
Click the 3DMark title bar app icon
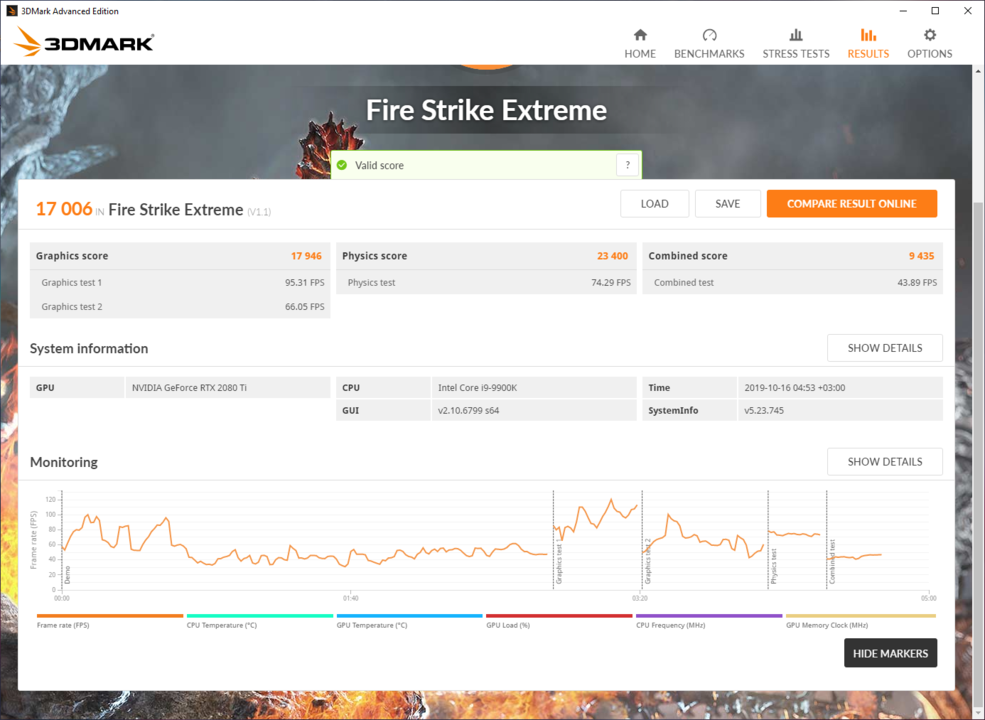(11, 11)
